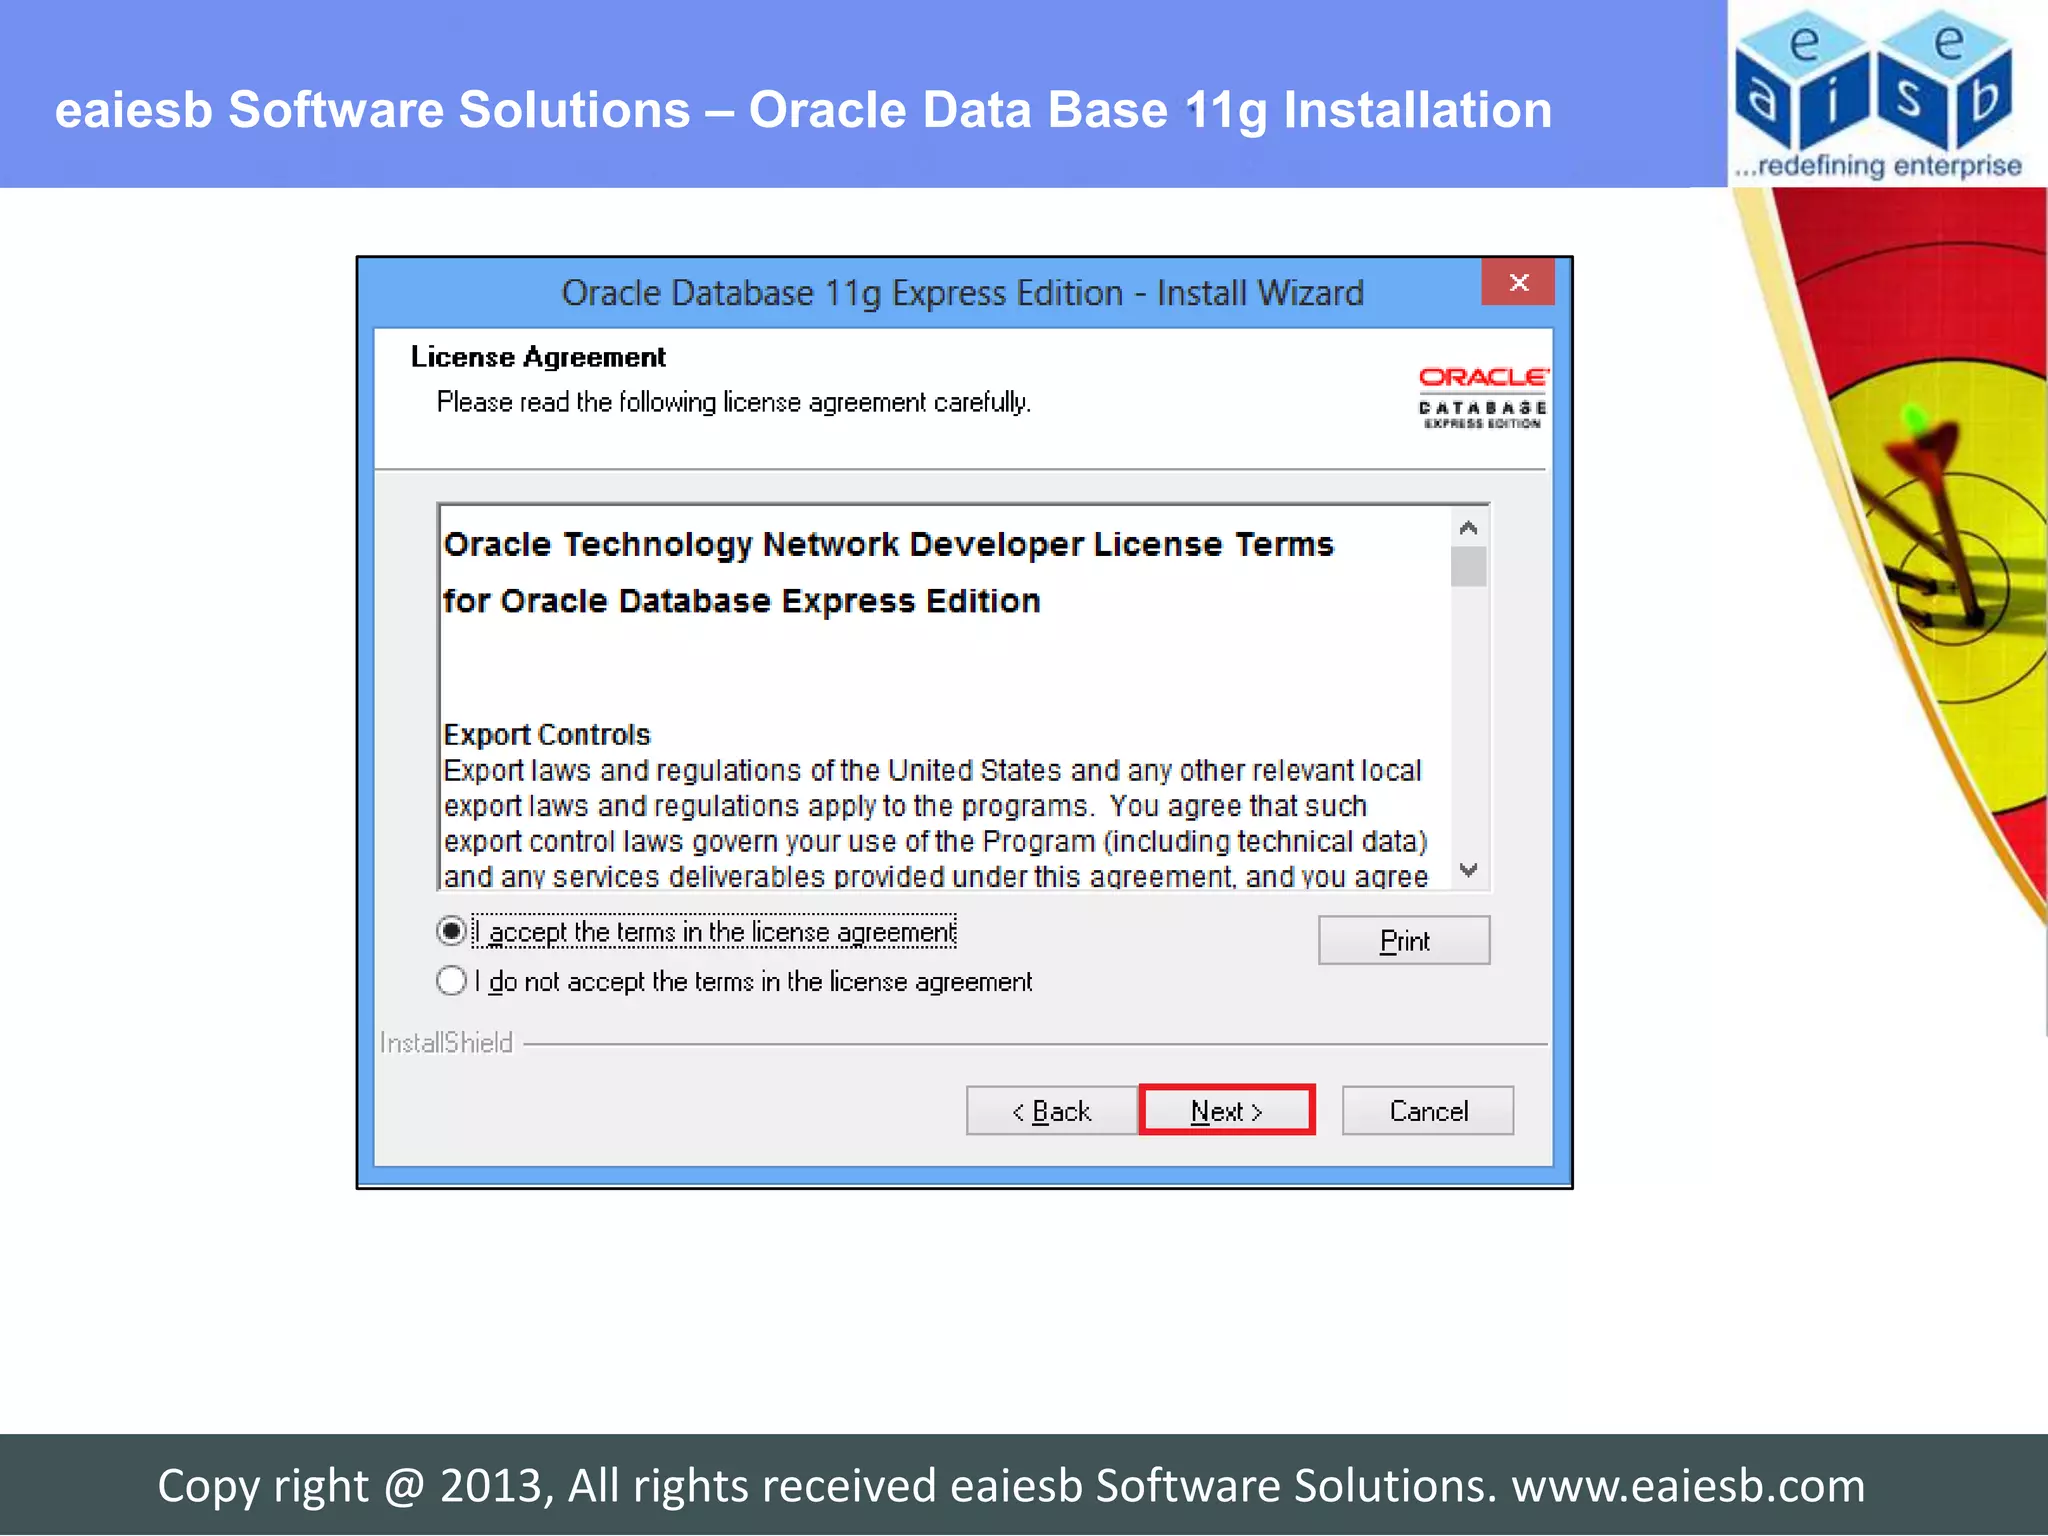The width and height of the screenshot is (2048, 1536).
Task: Click the license text scrollbar thumb
Action: (x=1468, y=566)
